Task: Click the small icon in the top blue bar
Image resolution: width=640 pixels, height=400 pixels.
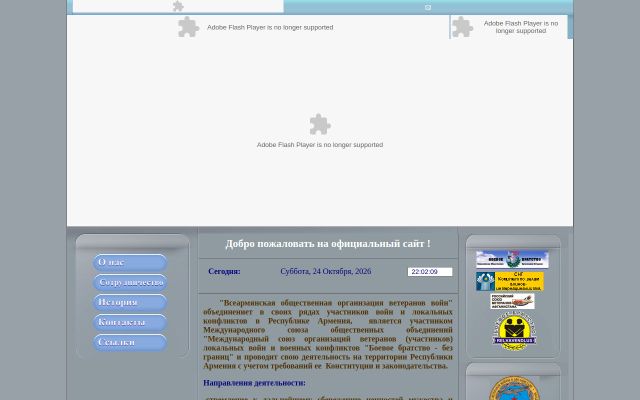Action: pos(428,7)
